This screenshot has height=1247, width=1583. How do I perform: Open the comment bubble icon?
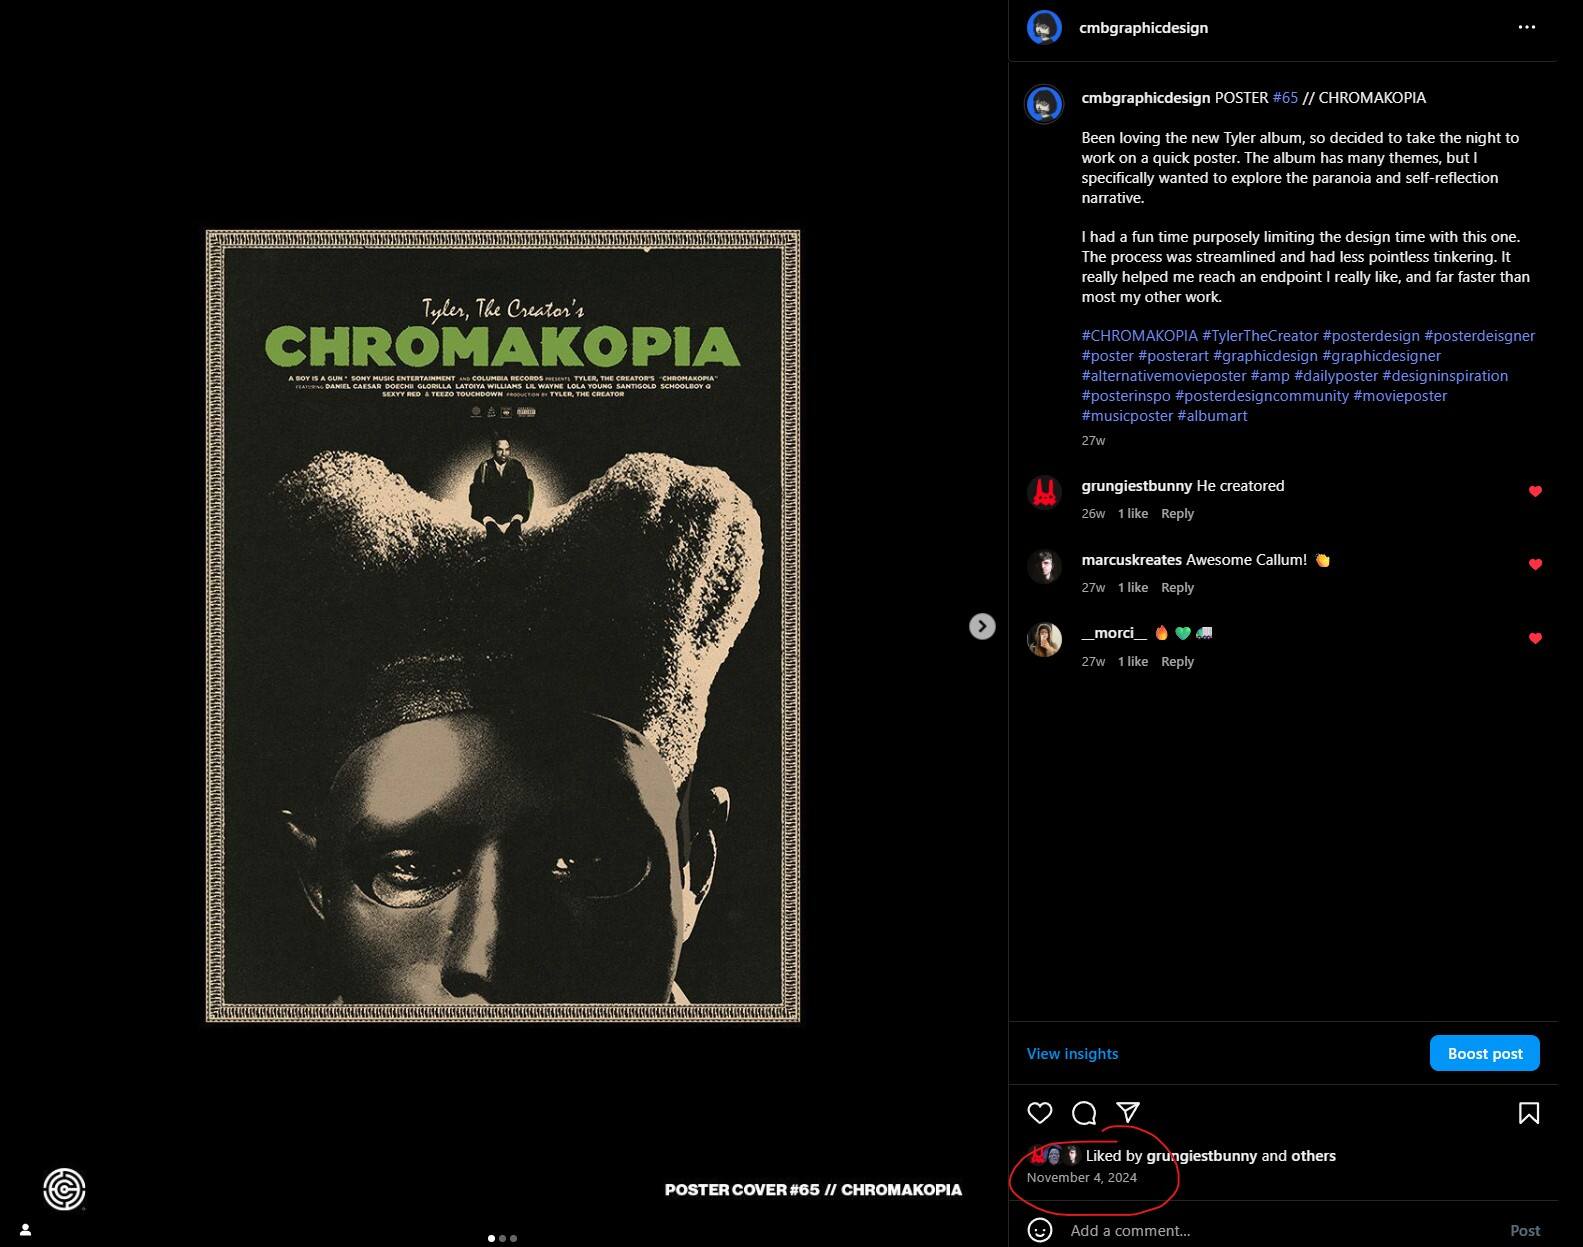pyautogui.click(x=1084, y=1113)
